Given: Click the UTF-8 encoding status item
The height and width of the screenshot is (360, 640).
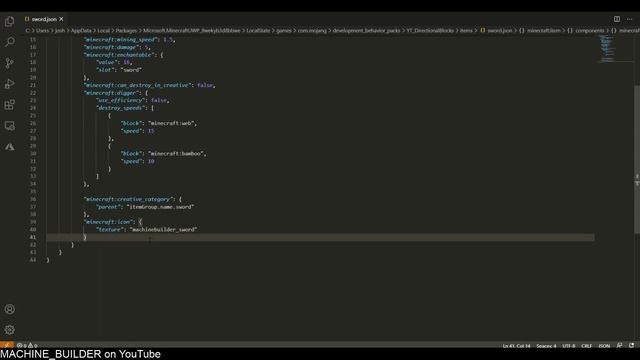Looking at the screenshot, I should [x=569, y=346].
